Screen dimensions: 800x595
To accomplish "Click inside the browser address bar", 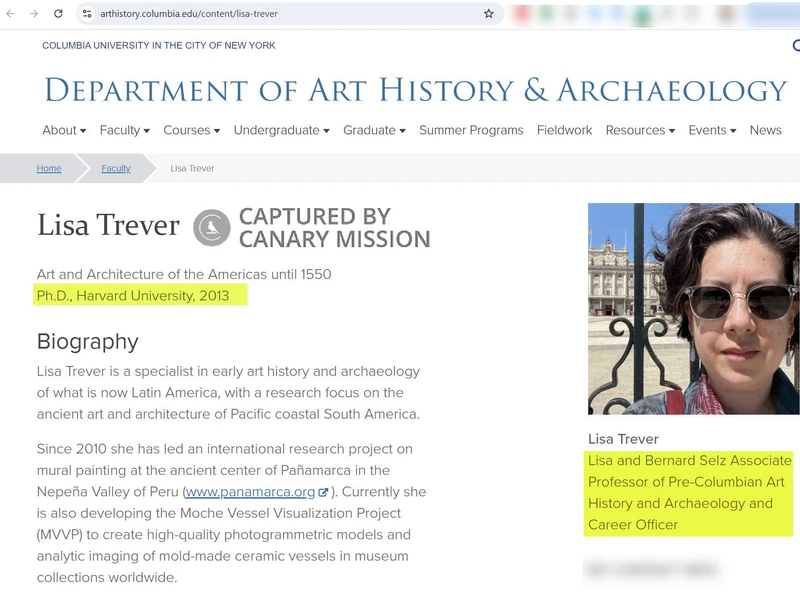I will [250, 14].
